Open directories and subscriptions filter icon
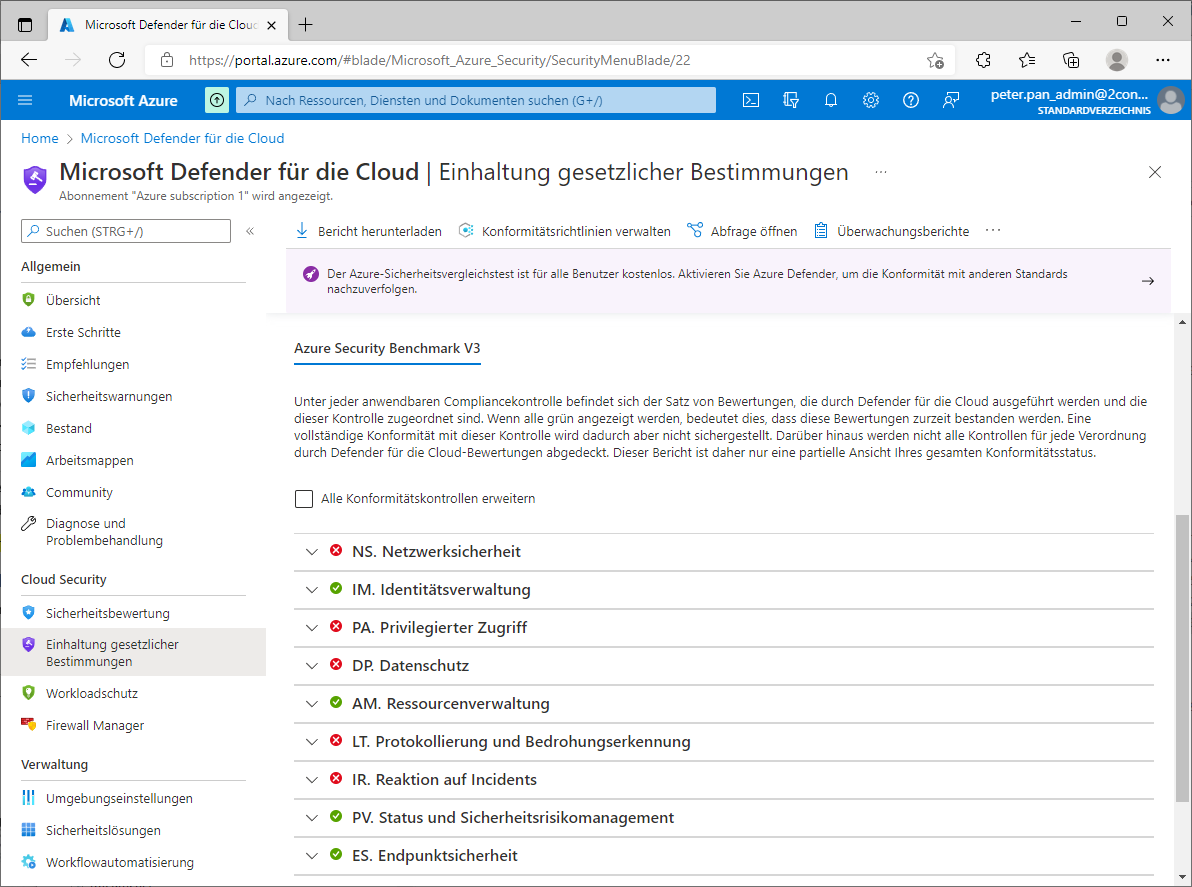This screenshot has width=1192, height=887. [791, 100]
